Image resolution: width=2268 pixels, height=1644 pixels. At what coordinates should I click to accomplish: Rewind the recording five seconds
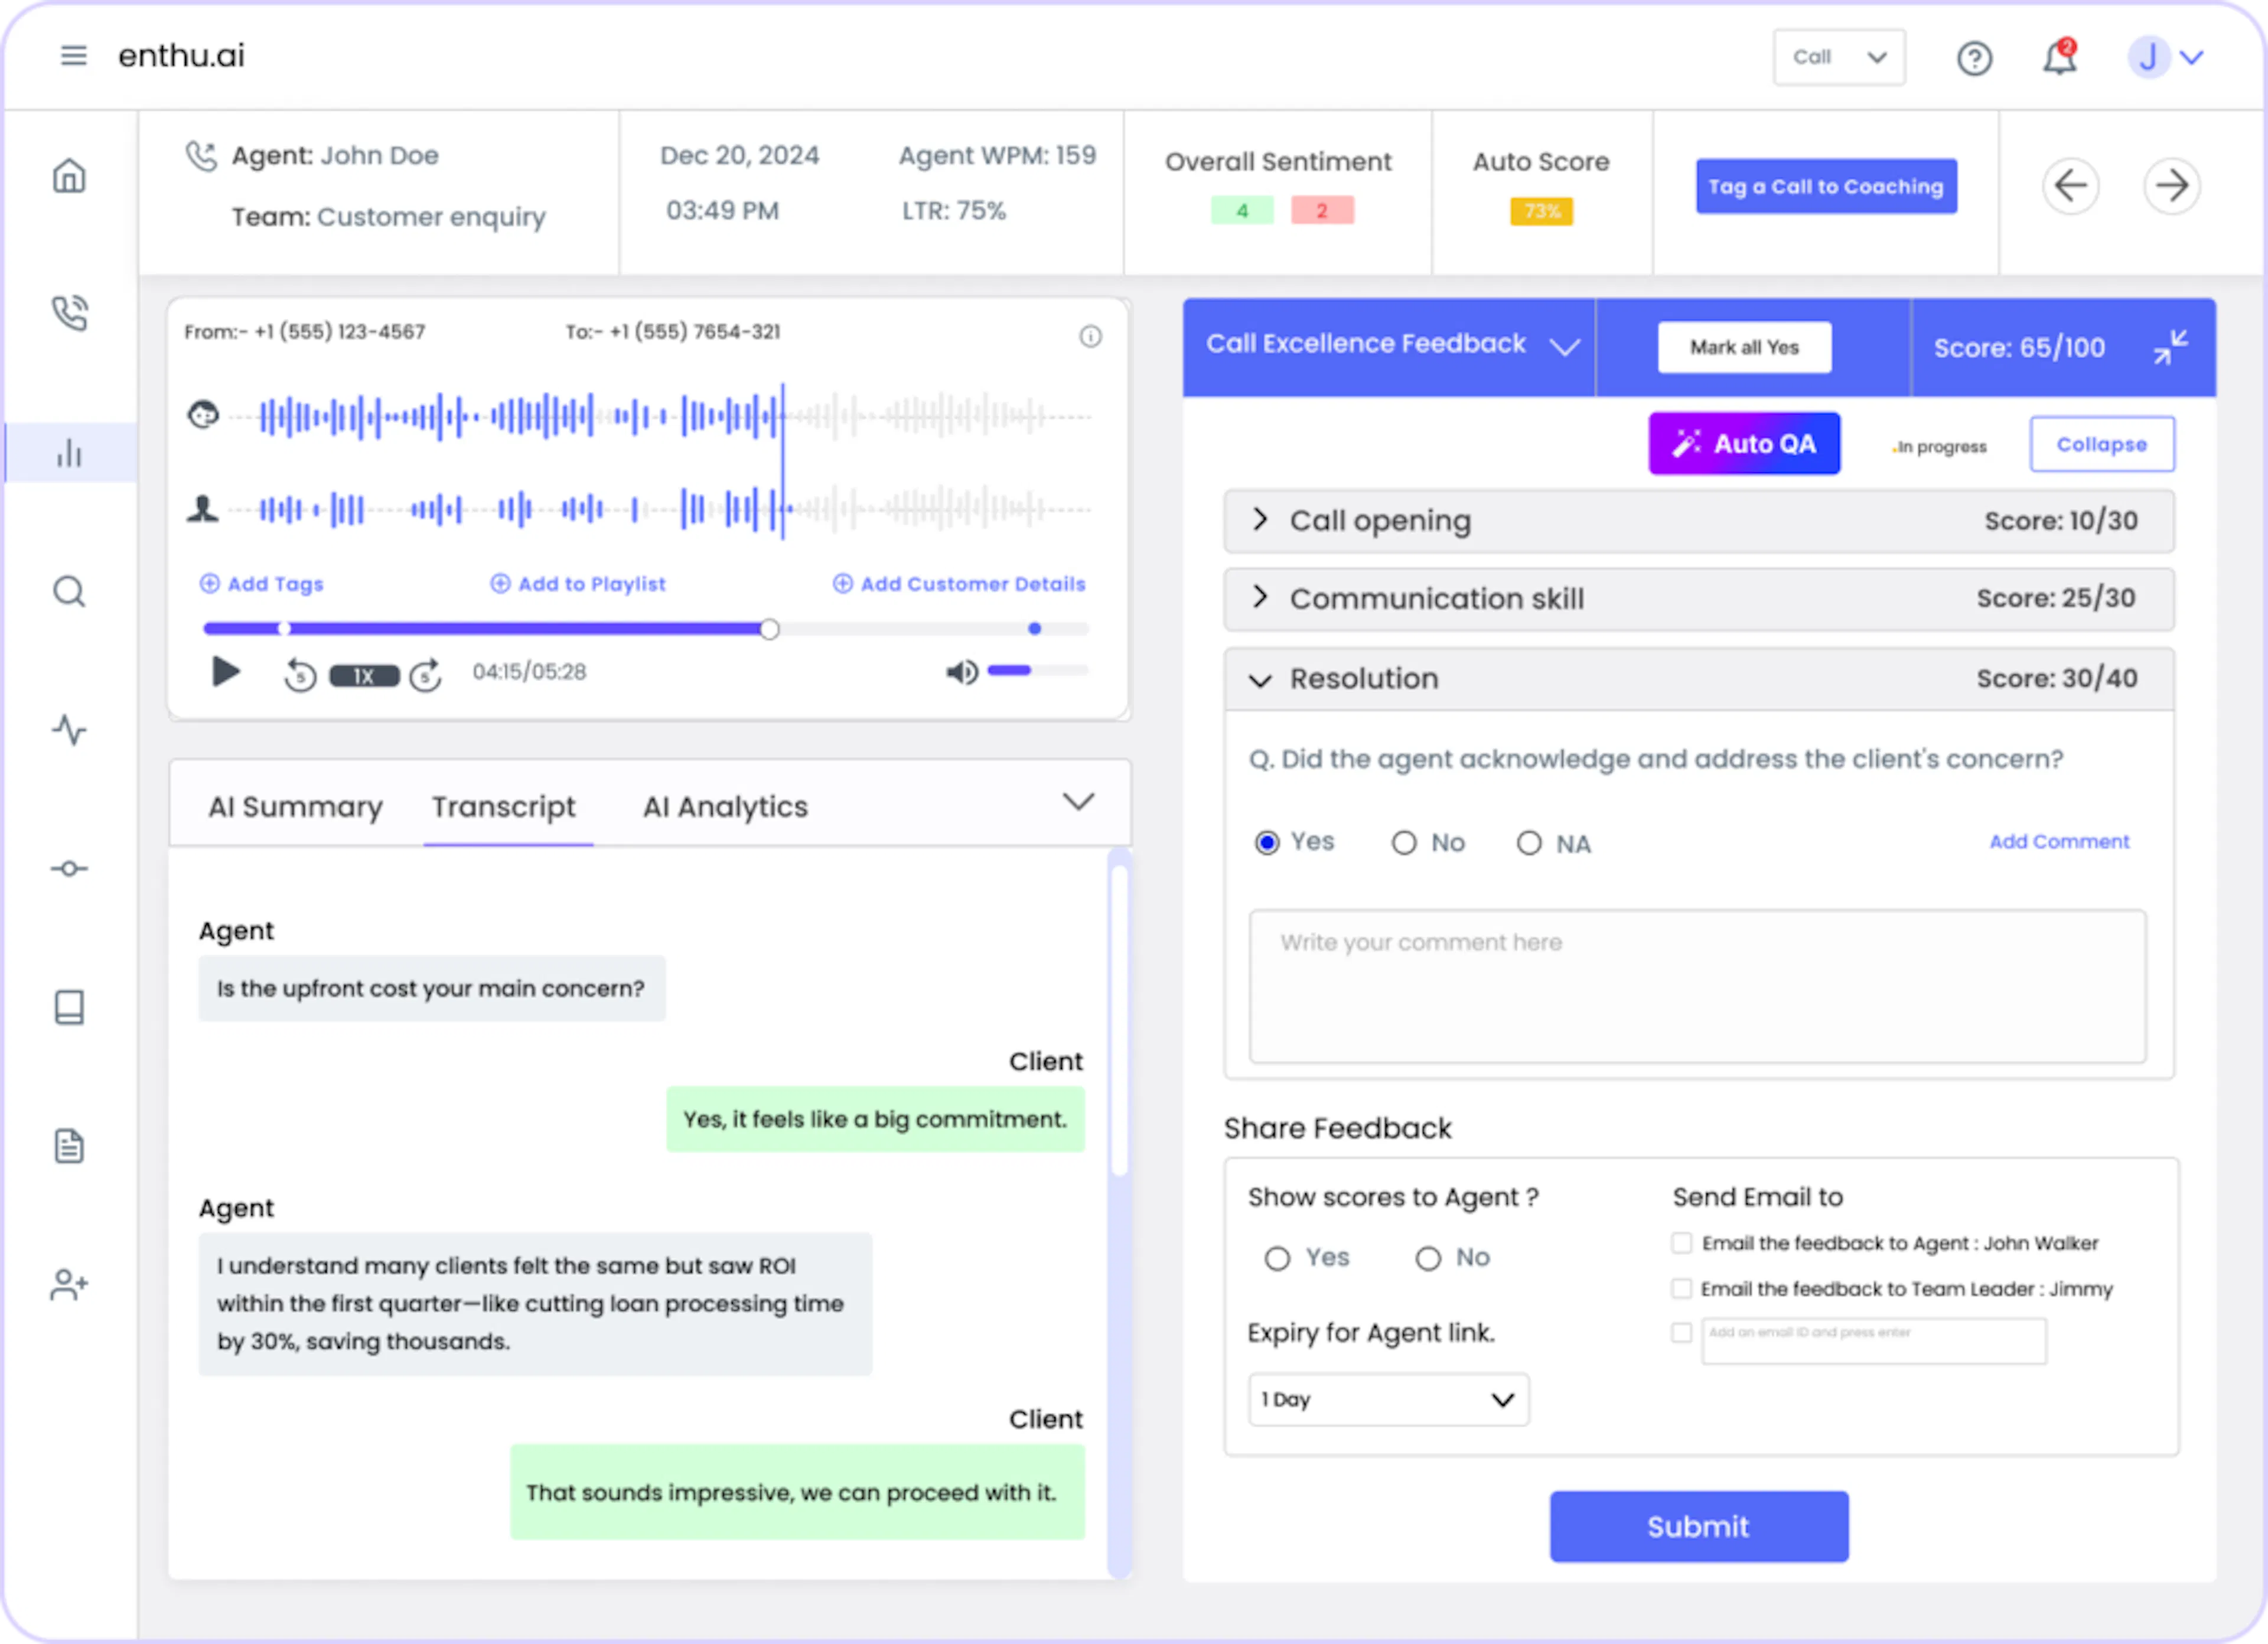[299, 676]
